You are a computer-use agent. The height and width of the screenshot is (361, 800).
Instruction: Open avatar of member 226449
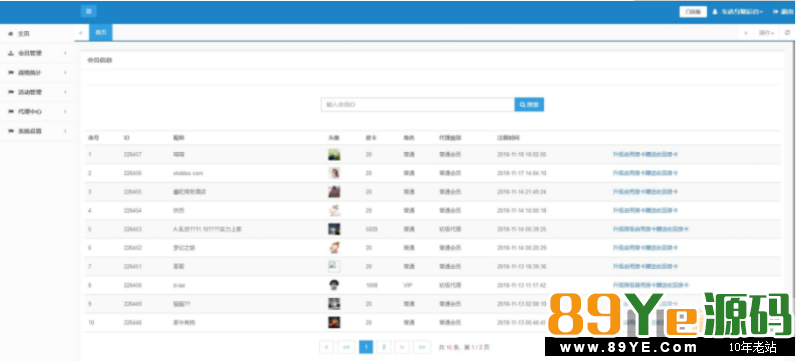334,304
